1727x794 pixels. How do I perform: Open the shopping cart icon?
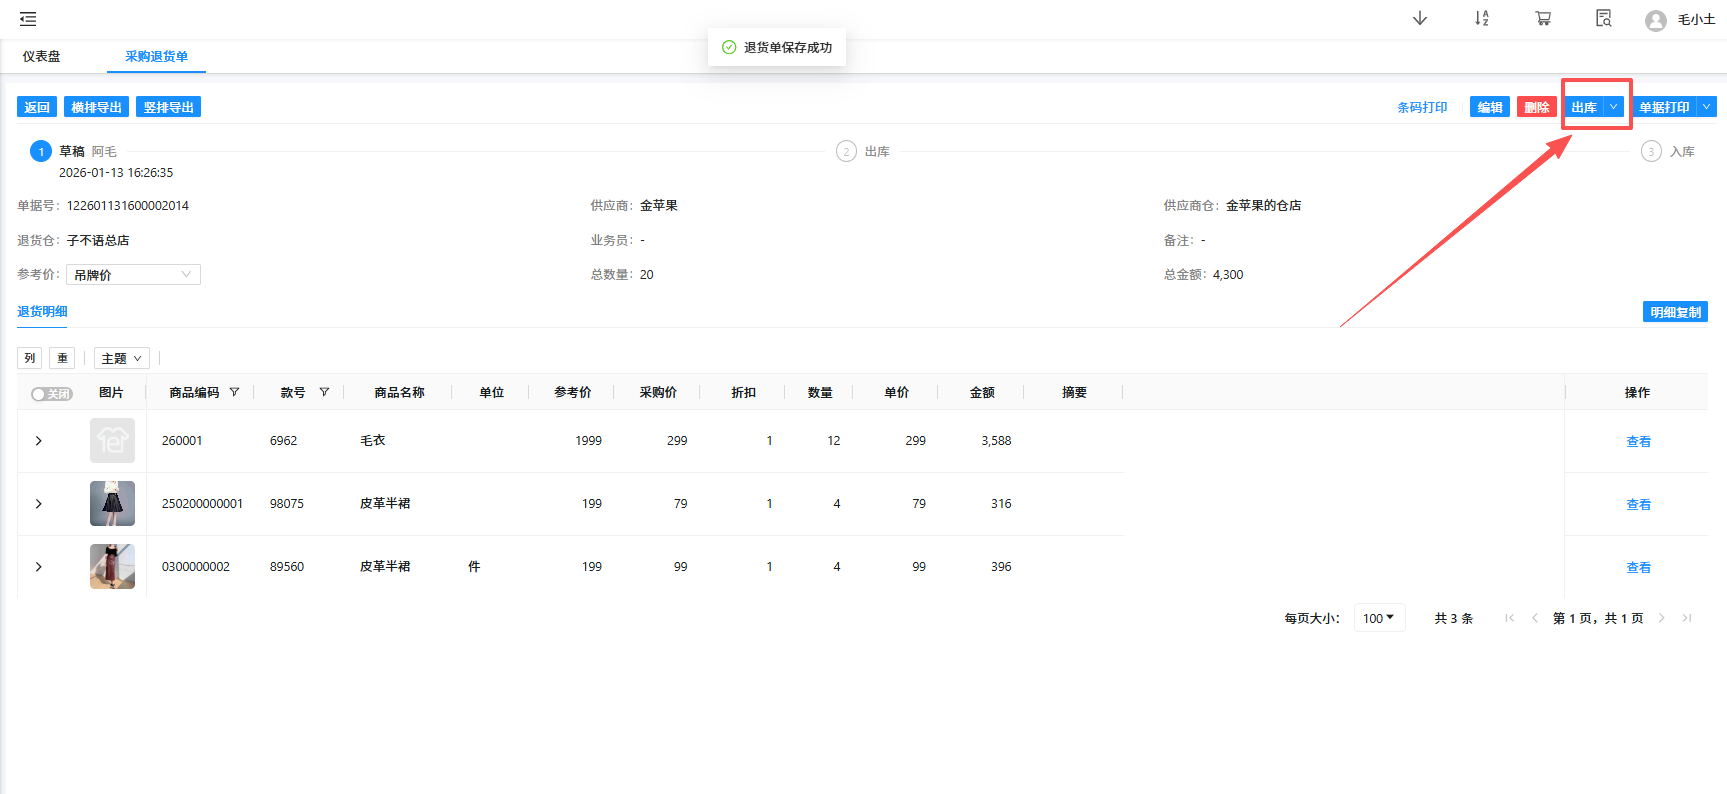(1543, 19)
